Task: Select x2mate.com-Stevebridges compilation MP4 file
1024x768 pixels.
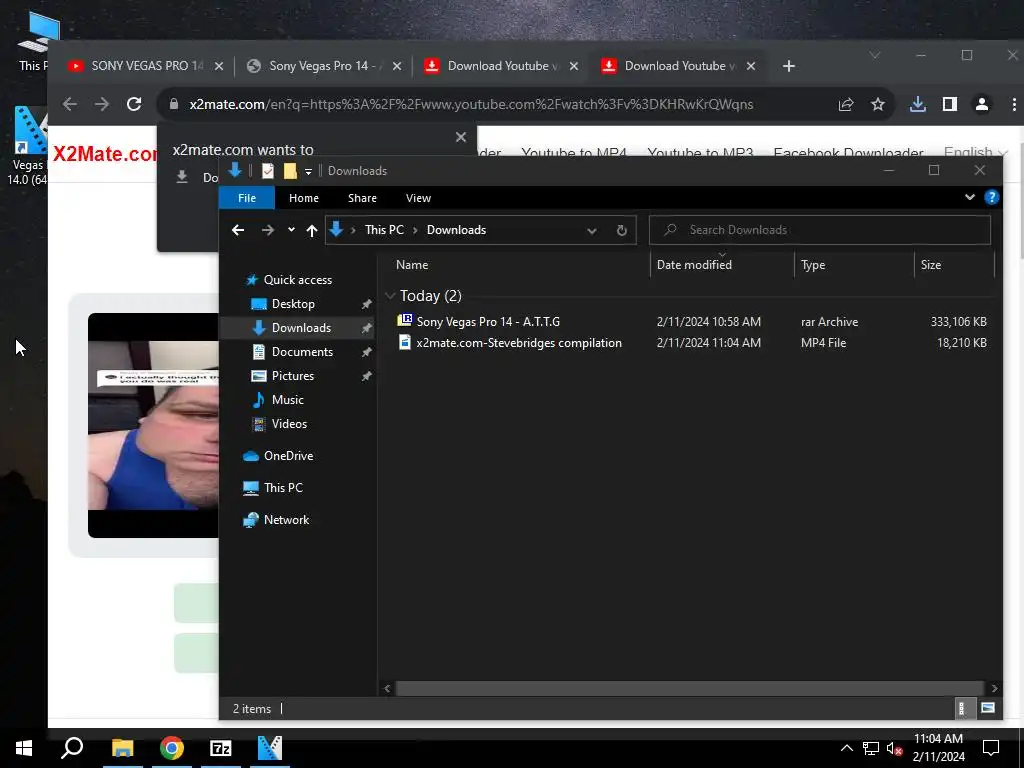Action: (x=519, y=343)
